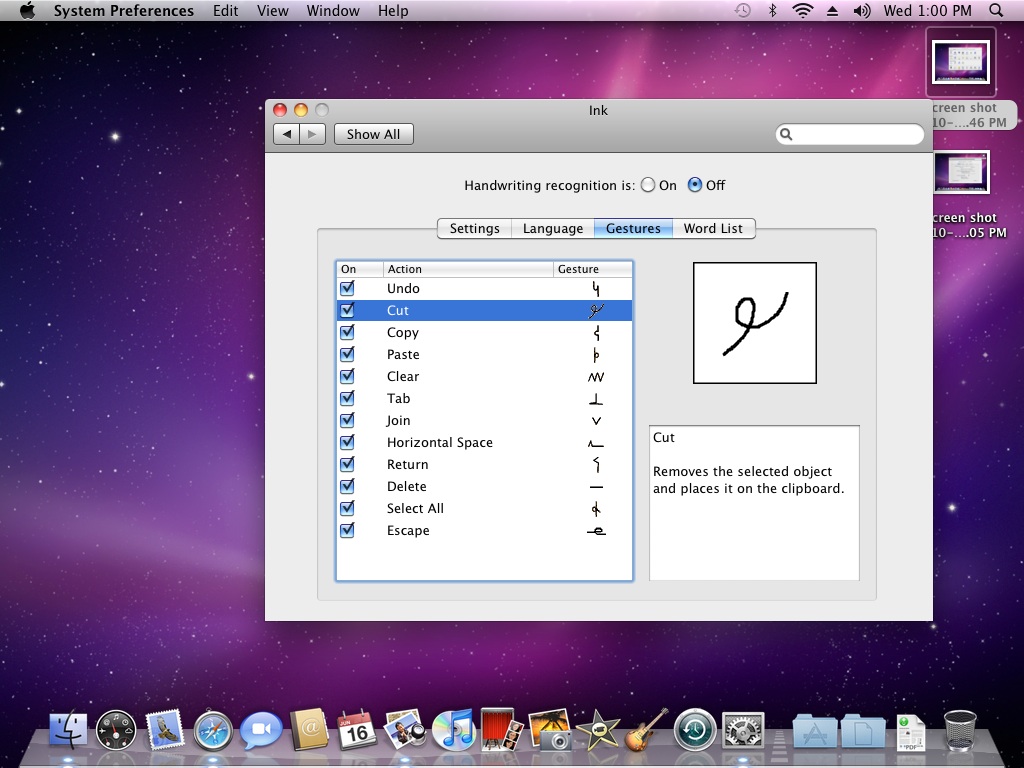This screenshot has height=768, width=1024.
Task: Open Finder from the dock
Action: click(68, 729)
